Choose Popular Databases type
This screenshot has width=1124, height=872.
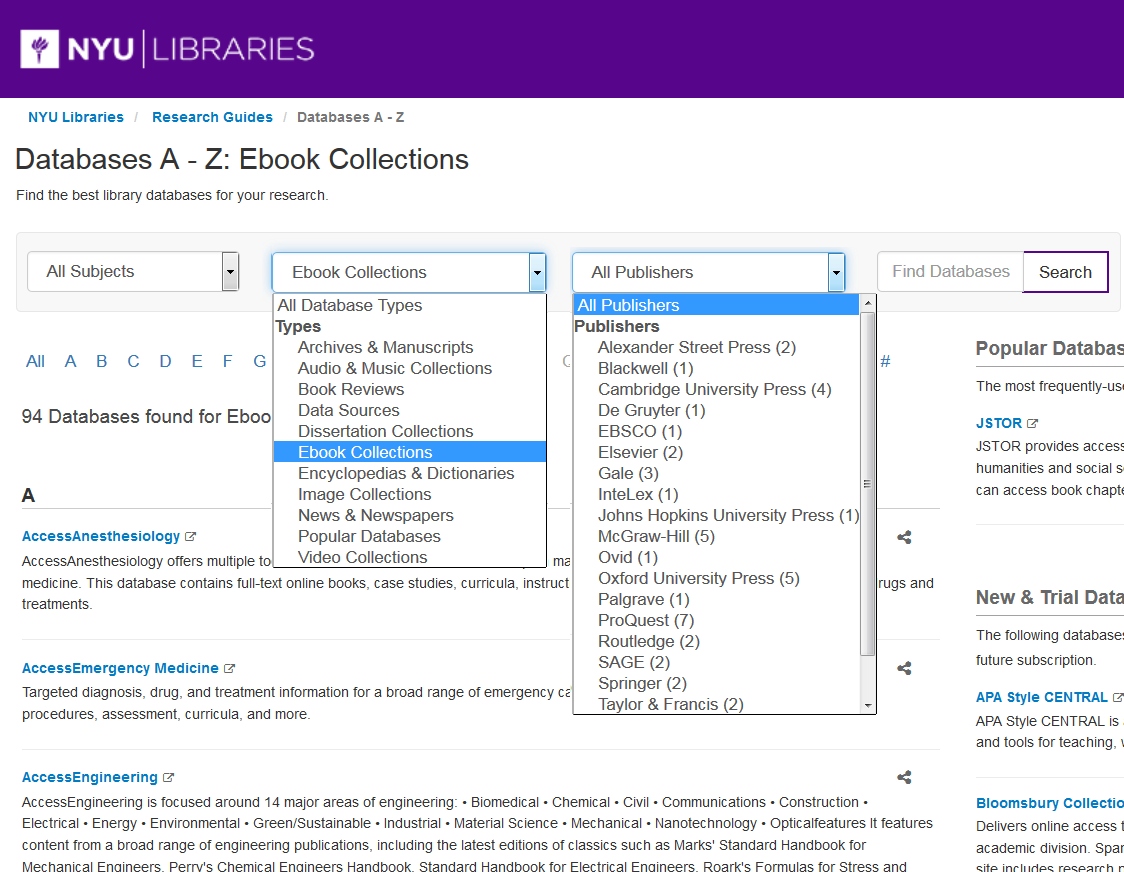(x=409, y=536)
